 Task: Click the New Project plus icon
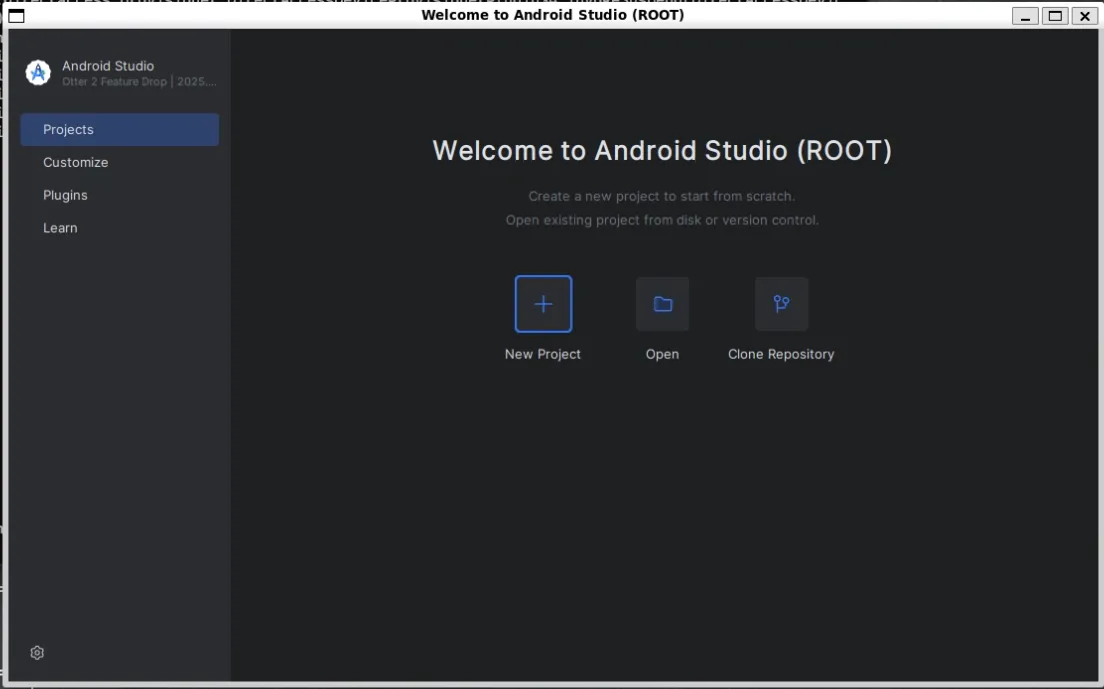[543, 304]
